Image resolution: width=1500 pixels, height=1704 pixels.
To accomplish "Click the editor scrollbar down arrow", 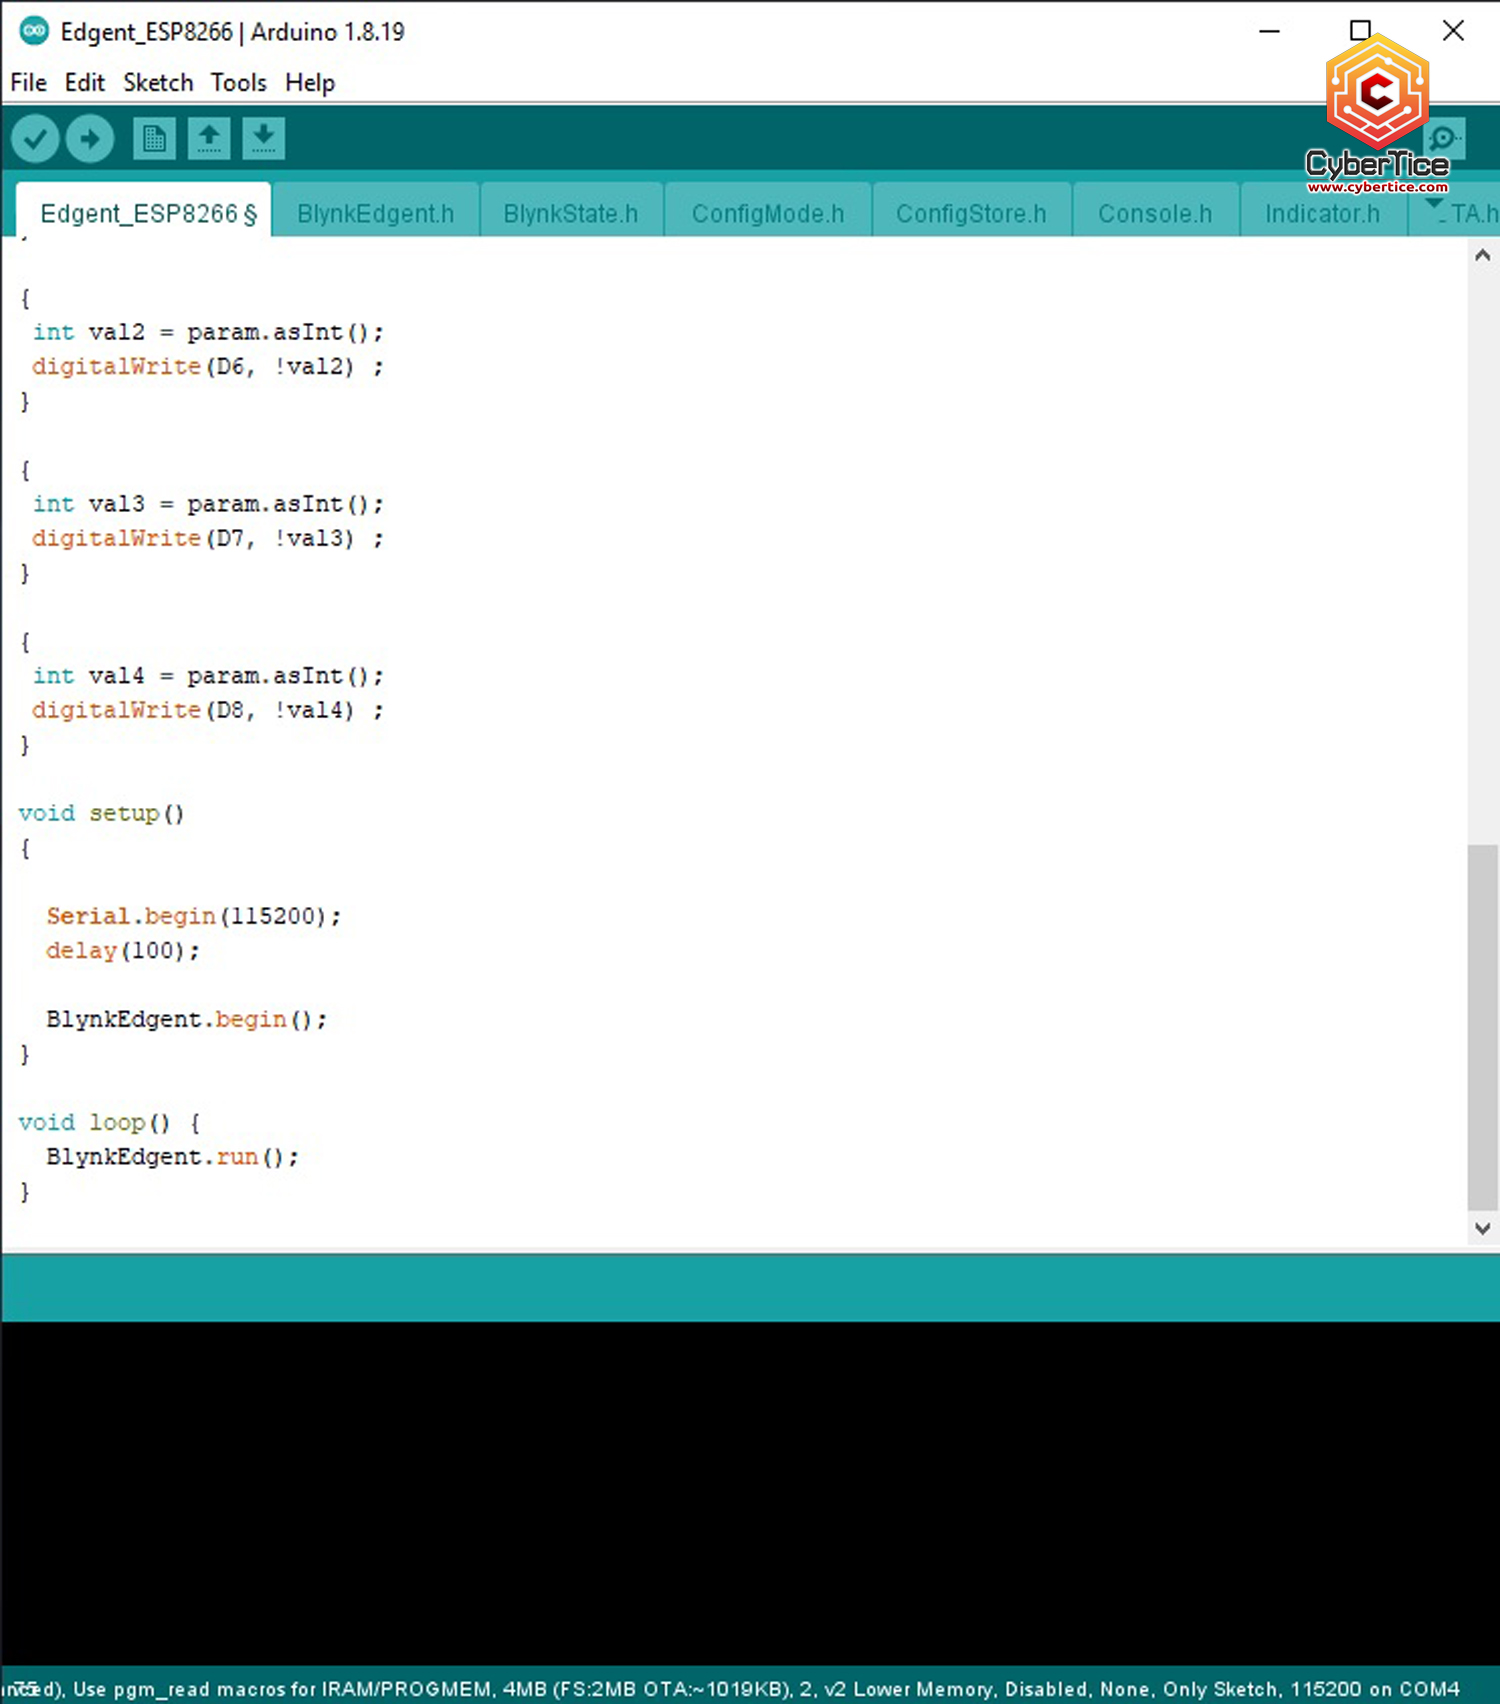I will (x=1482, y=1228).
